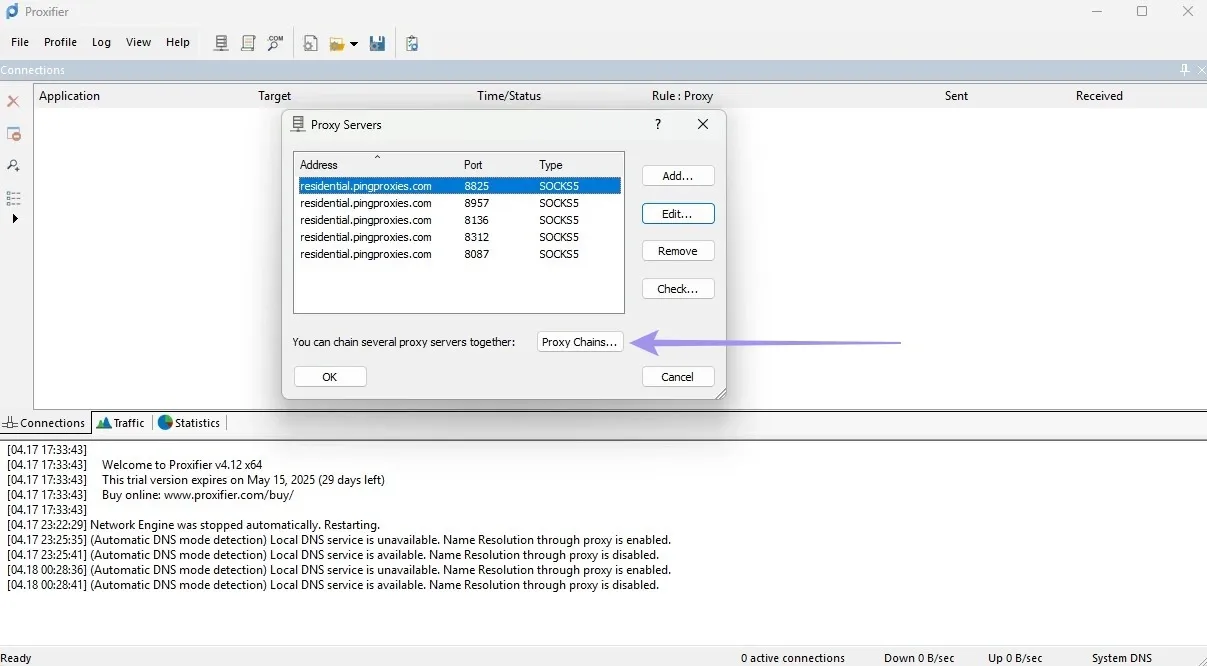
Task: Click the Check... button
Action: tap(678, 289)
